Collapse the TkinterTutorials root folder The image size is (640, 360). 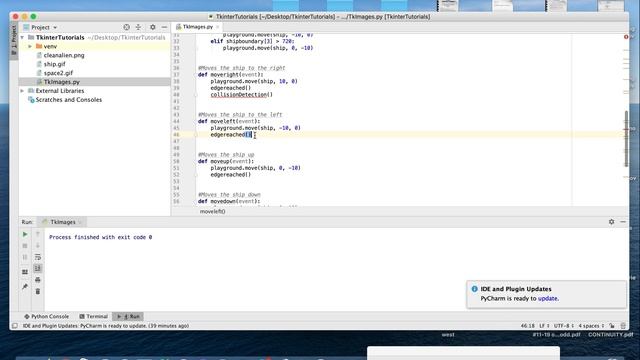pyautogui.click(x=22, y=38)
